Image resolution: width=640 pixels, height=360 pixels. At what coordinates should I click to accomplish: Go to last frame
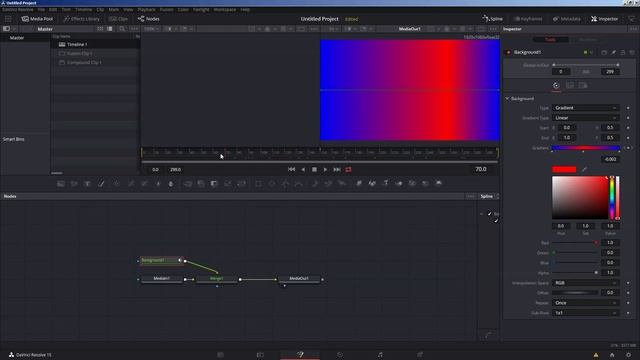click(x=337, y=169)
